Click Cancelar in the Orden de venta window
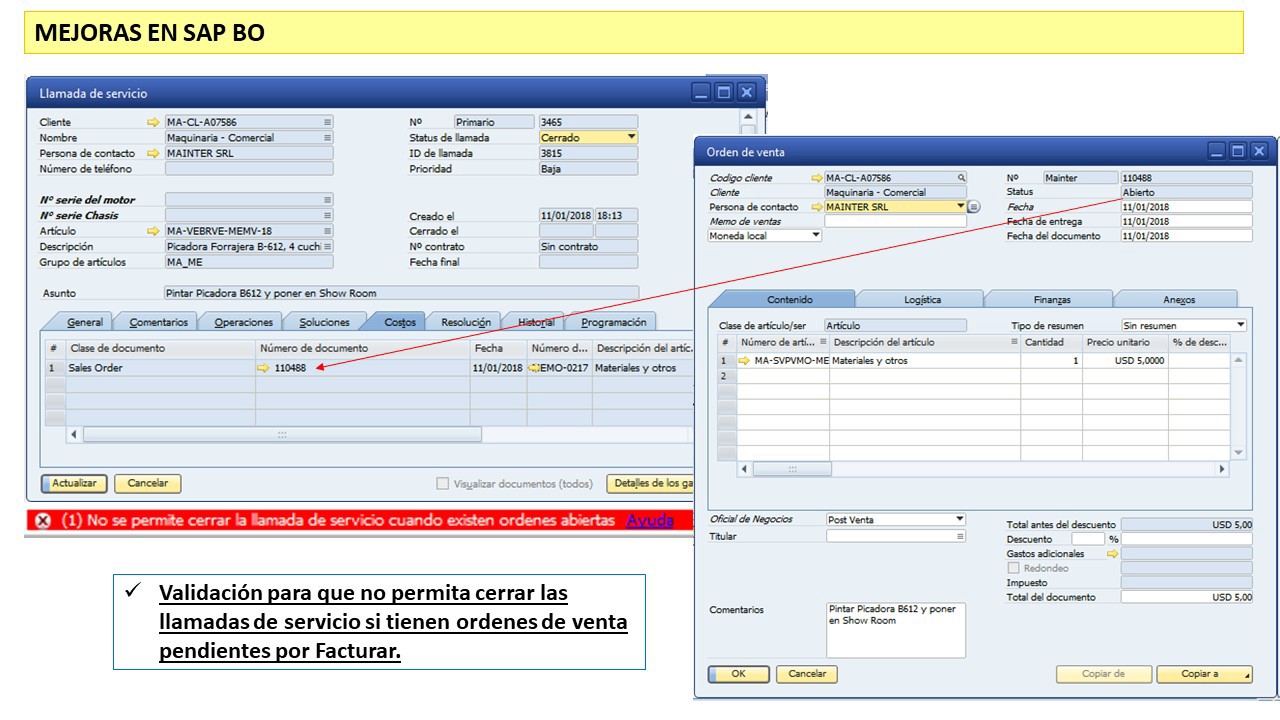Screen dimensions: 1280x720 807,674
